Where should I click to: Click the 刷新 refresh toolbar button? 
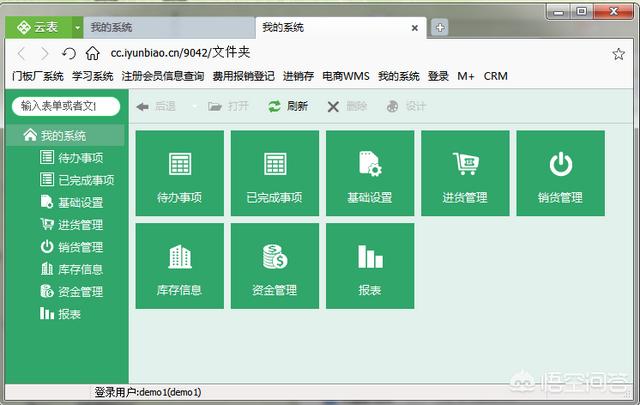pos(288,107)
